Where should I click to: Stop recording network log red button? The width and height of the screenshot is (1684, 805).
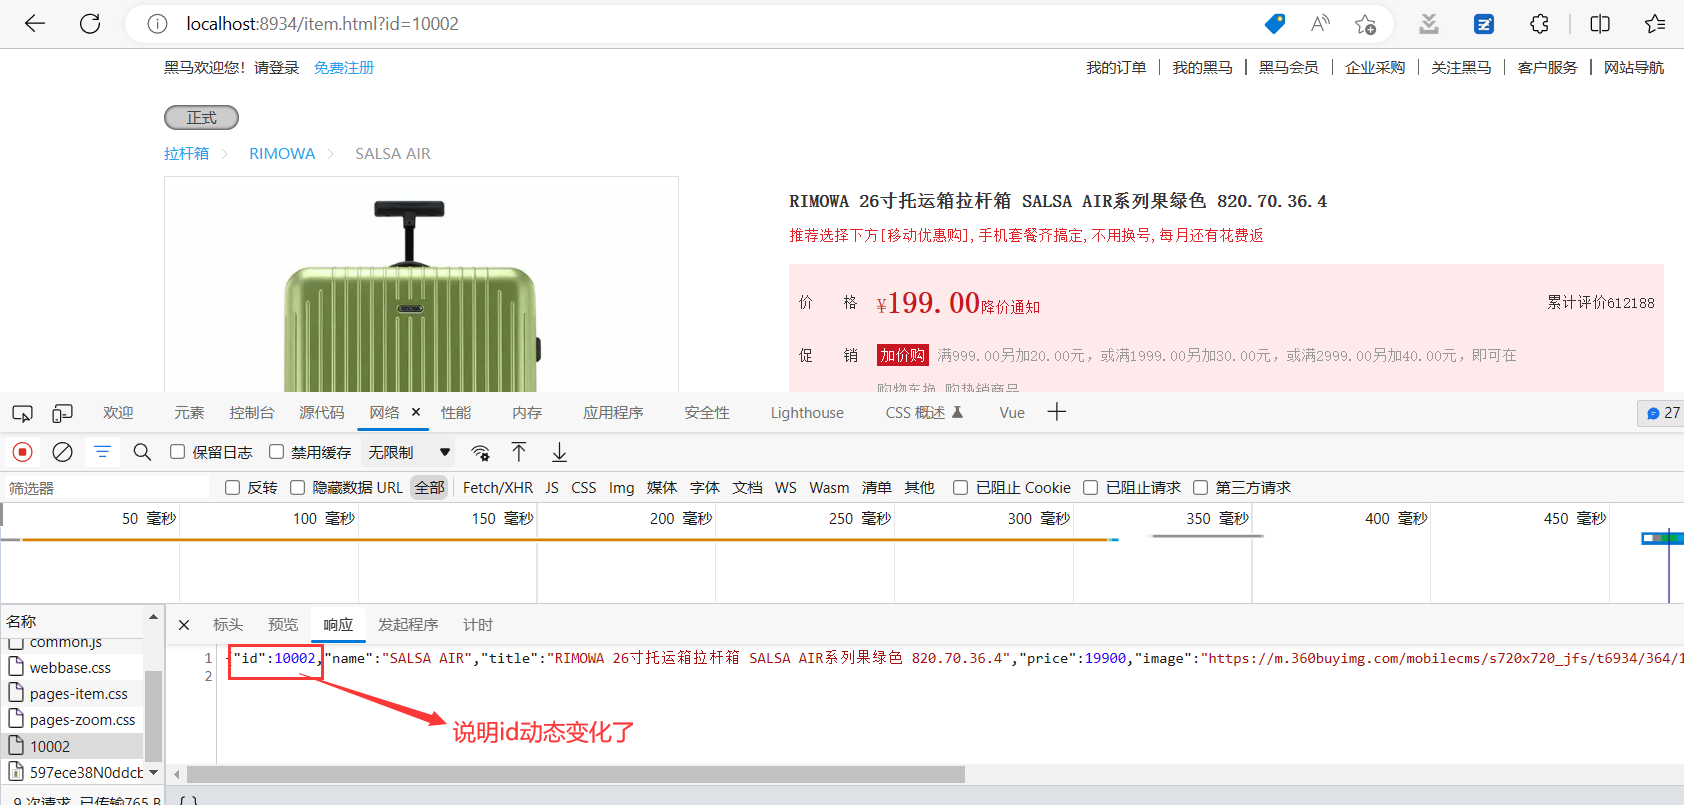[22, 452]
